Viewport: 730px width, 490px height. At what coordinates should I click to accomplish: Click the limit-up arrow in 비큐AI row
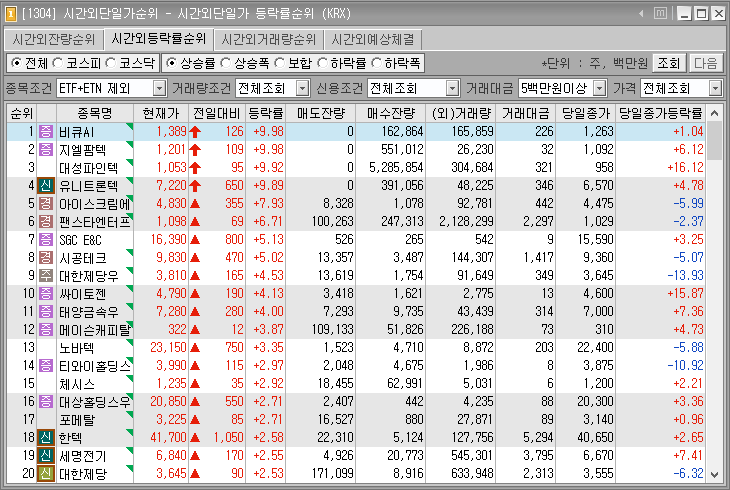click(x=195, y=132)
